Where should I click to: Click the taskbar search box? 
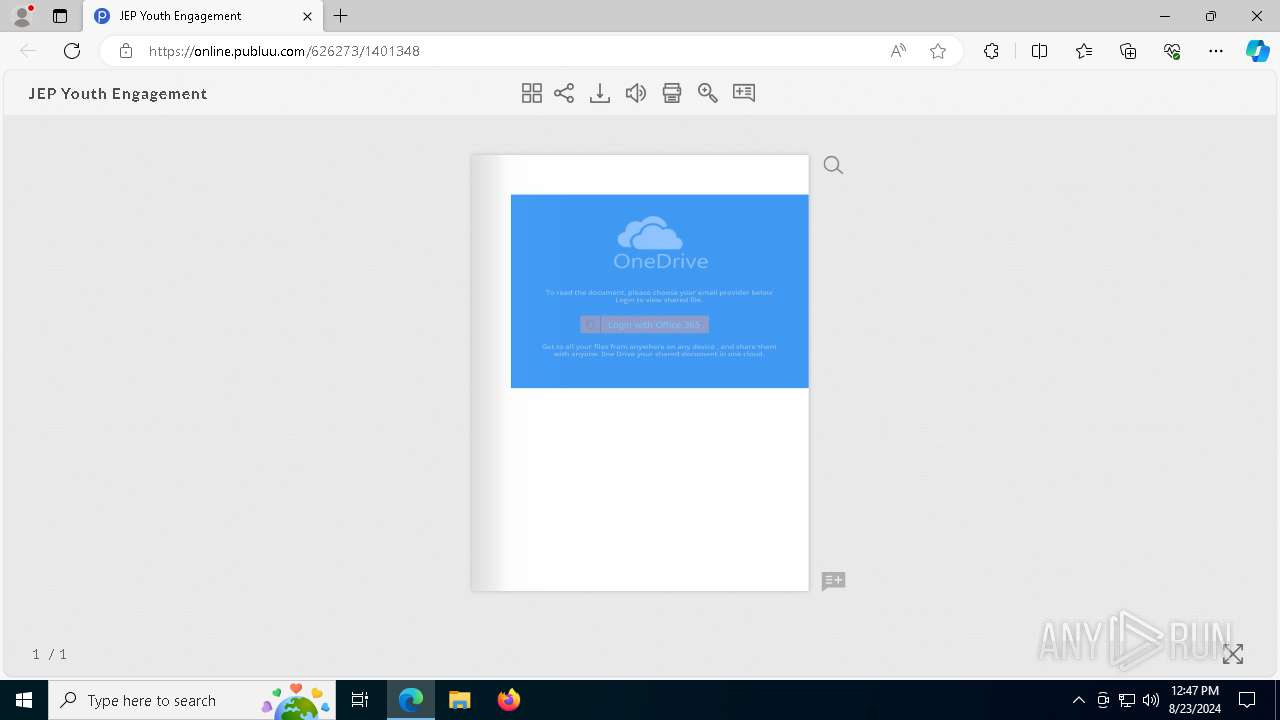point(192,700)
